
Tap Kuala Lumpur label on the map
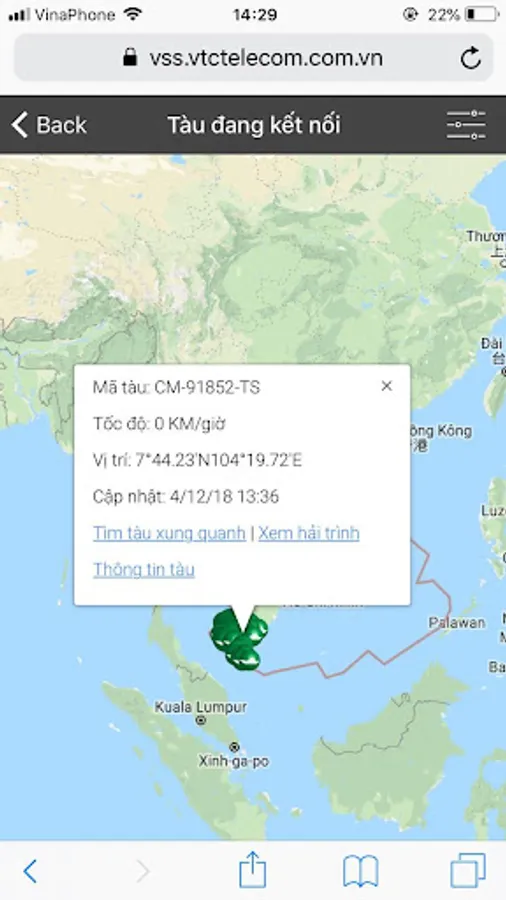tap(201, 707)
